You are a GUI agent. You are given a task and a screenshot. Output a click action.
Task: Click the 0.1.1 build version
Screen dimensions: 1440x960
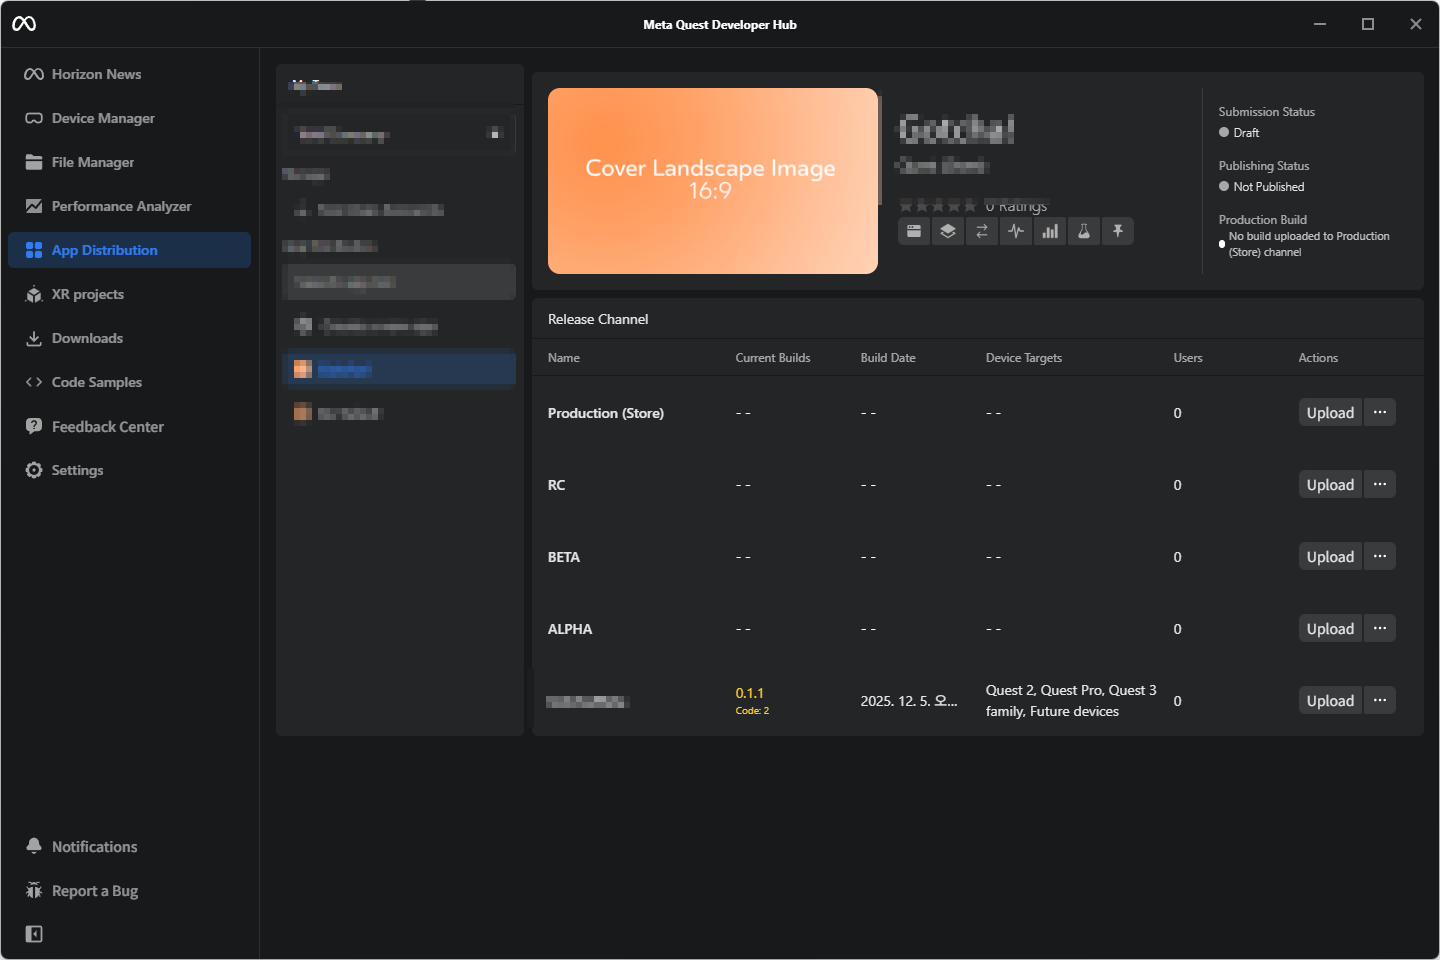tap(750, 693)
